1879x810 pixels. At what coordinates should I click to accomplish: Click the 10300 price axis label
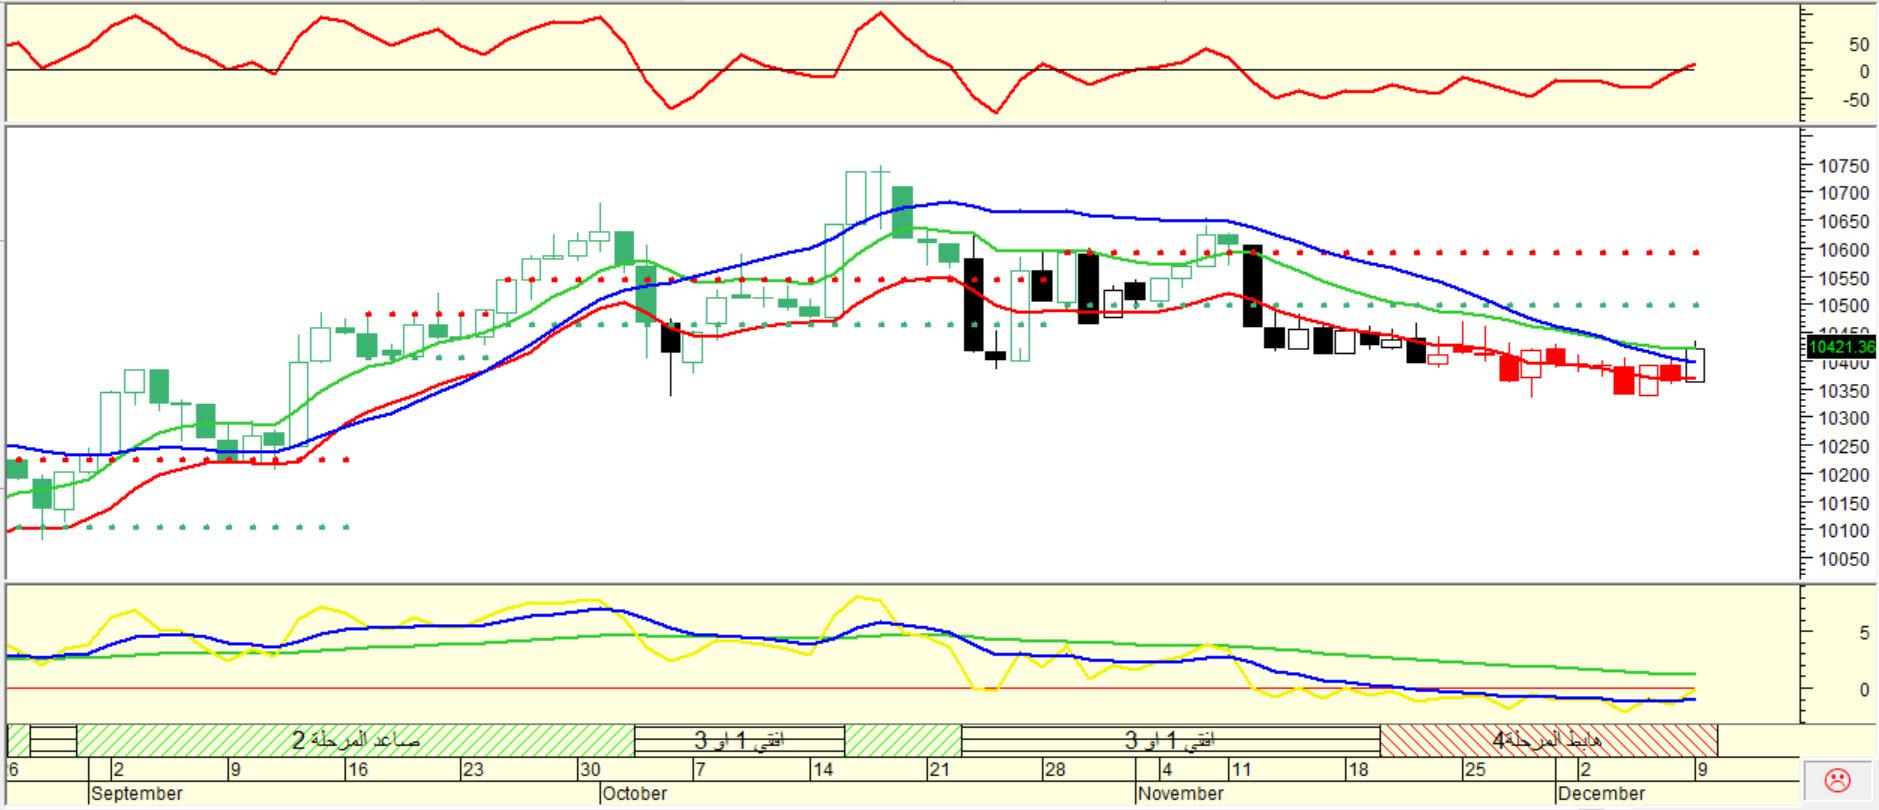pos(1843,419)
